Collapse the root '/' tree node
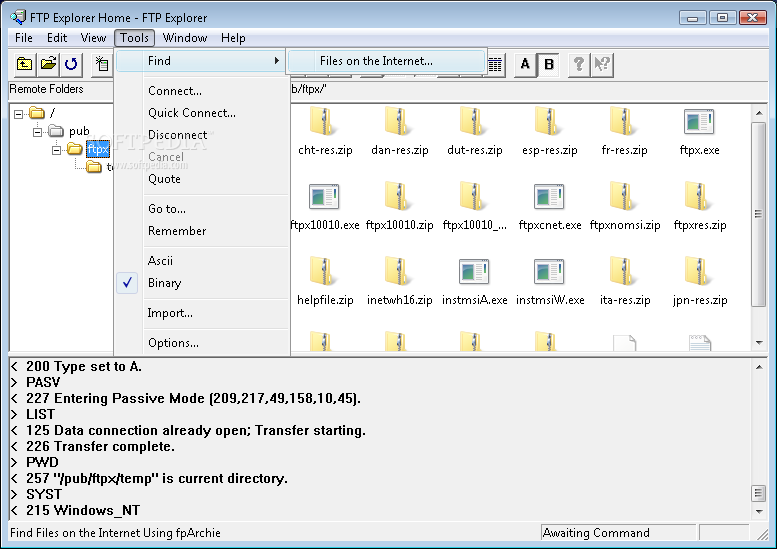The height and width of the screenshot is (549, 777). [18, 114]
